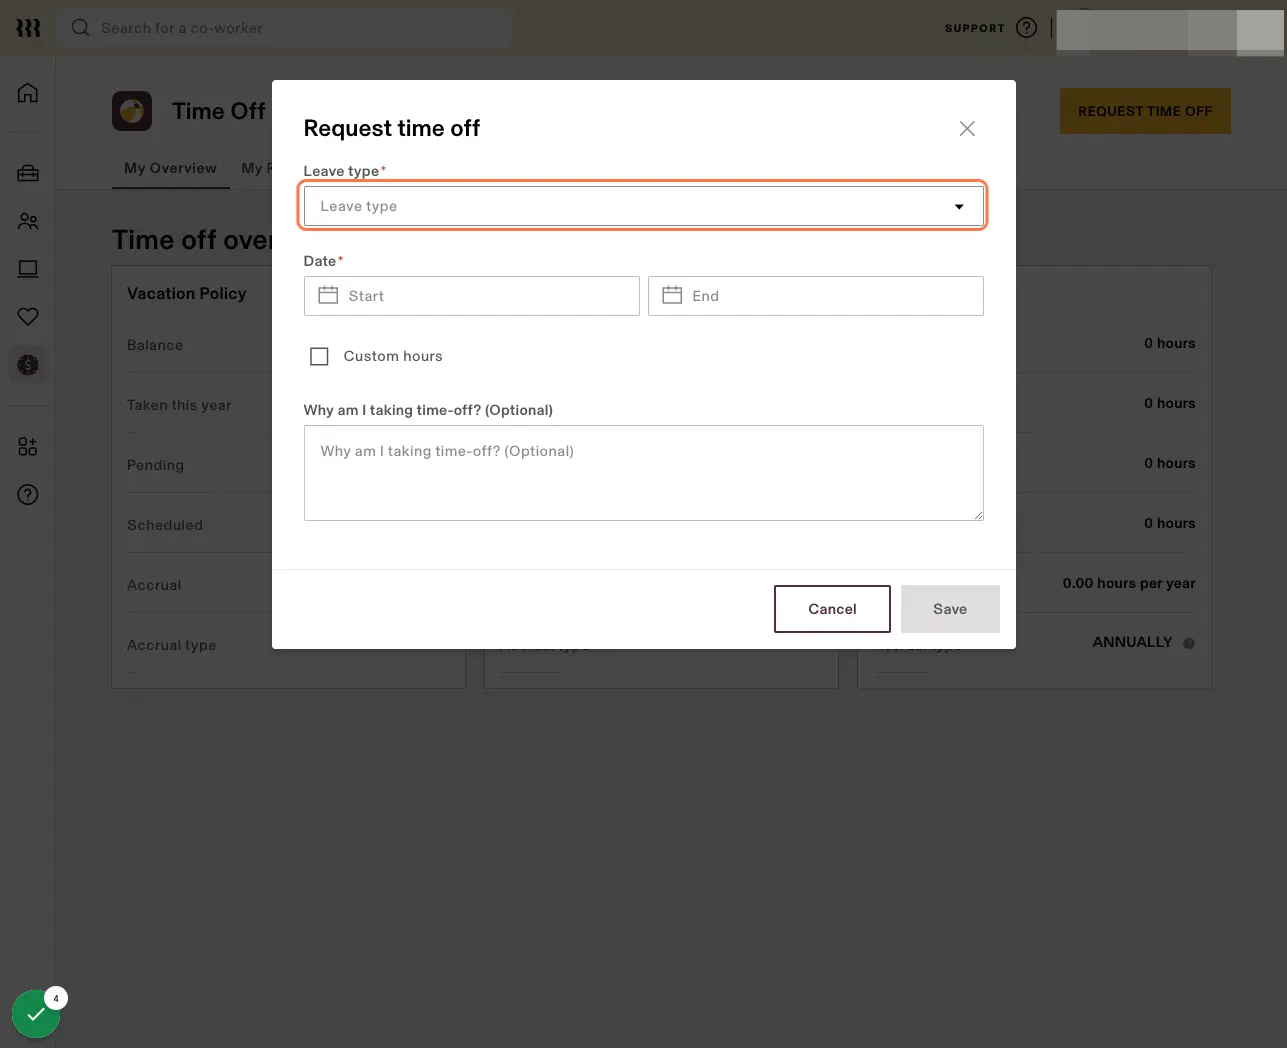Click the Start date calendar icon
This screenshot has height=1048, width=1287.
tap(328, 295)
